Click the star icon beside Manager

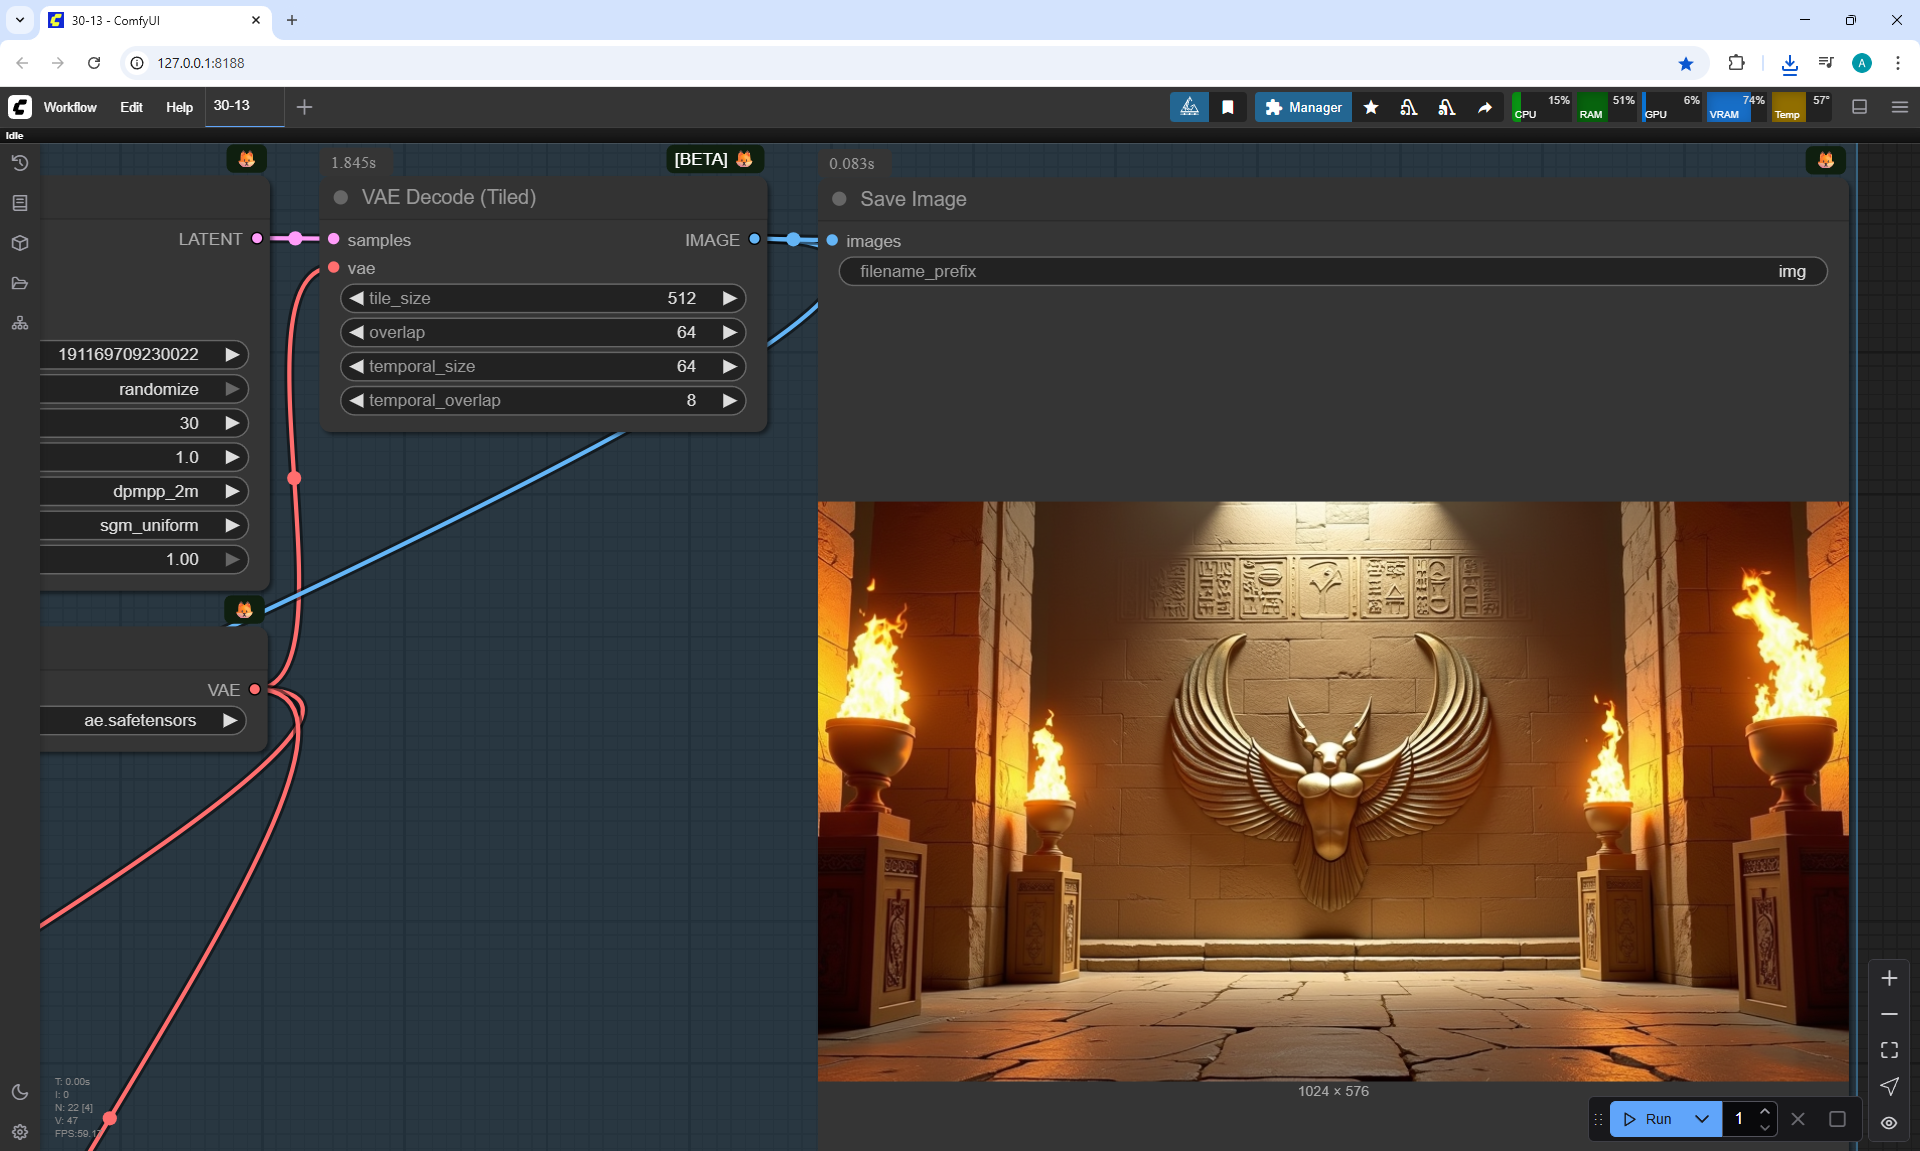tap(1371, 107)
